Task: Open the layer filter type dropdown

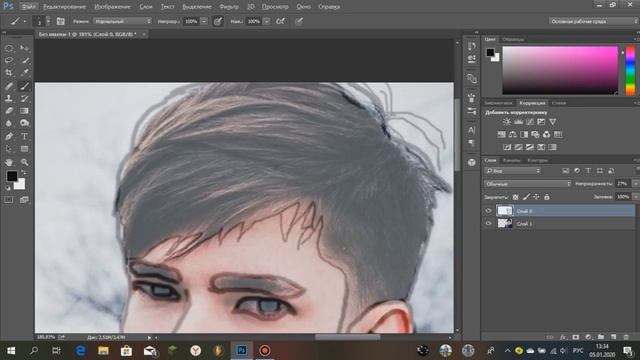Action: pyautogui.click(x=513, y=171)
